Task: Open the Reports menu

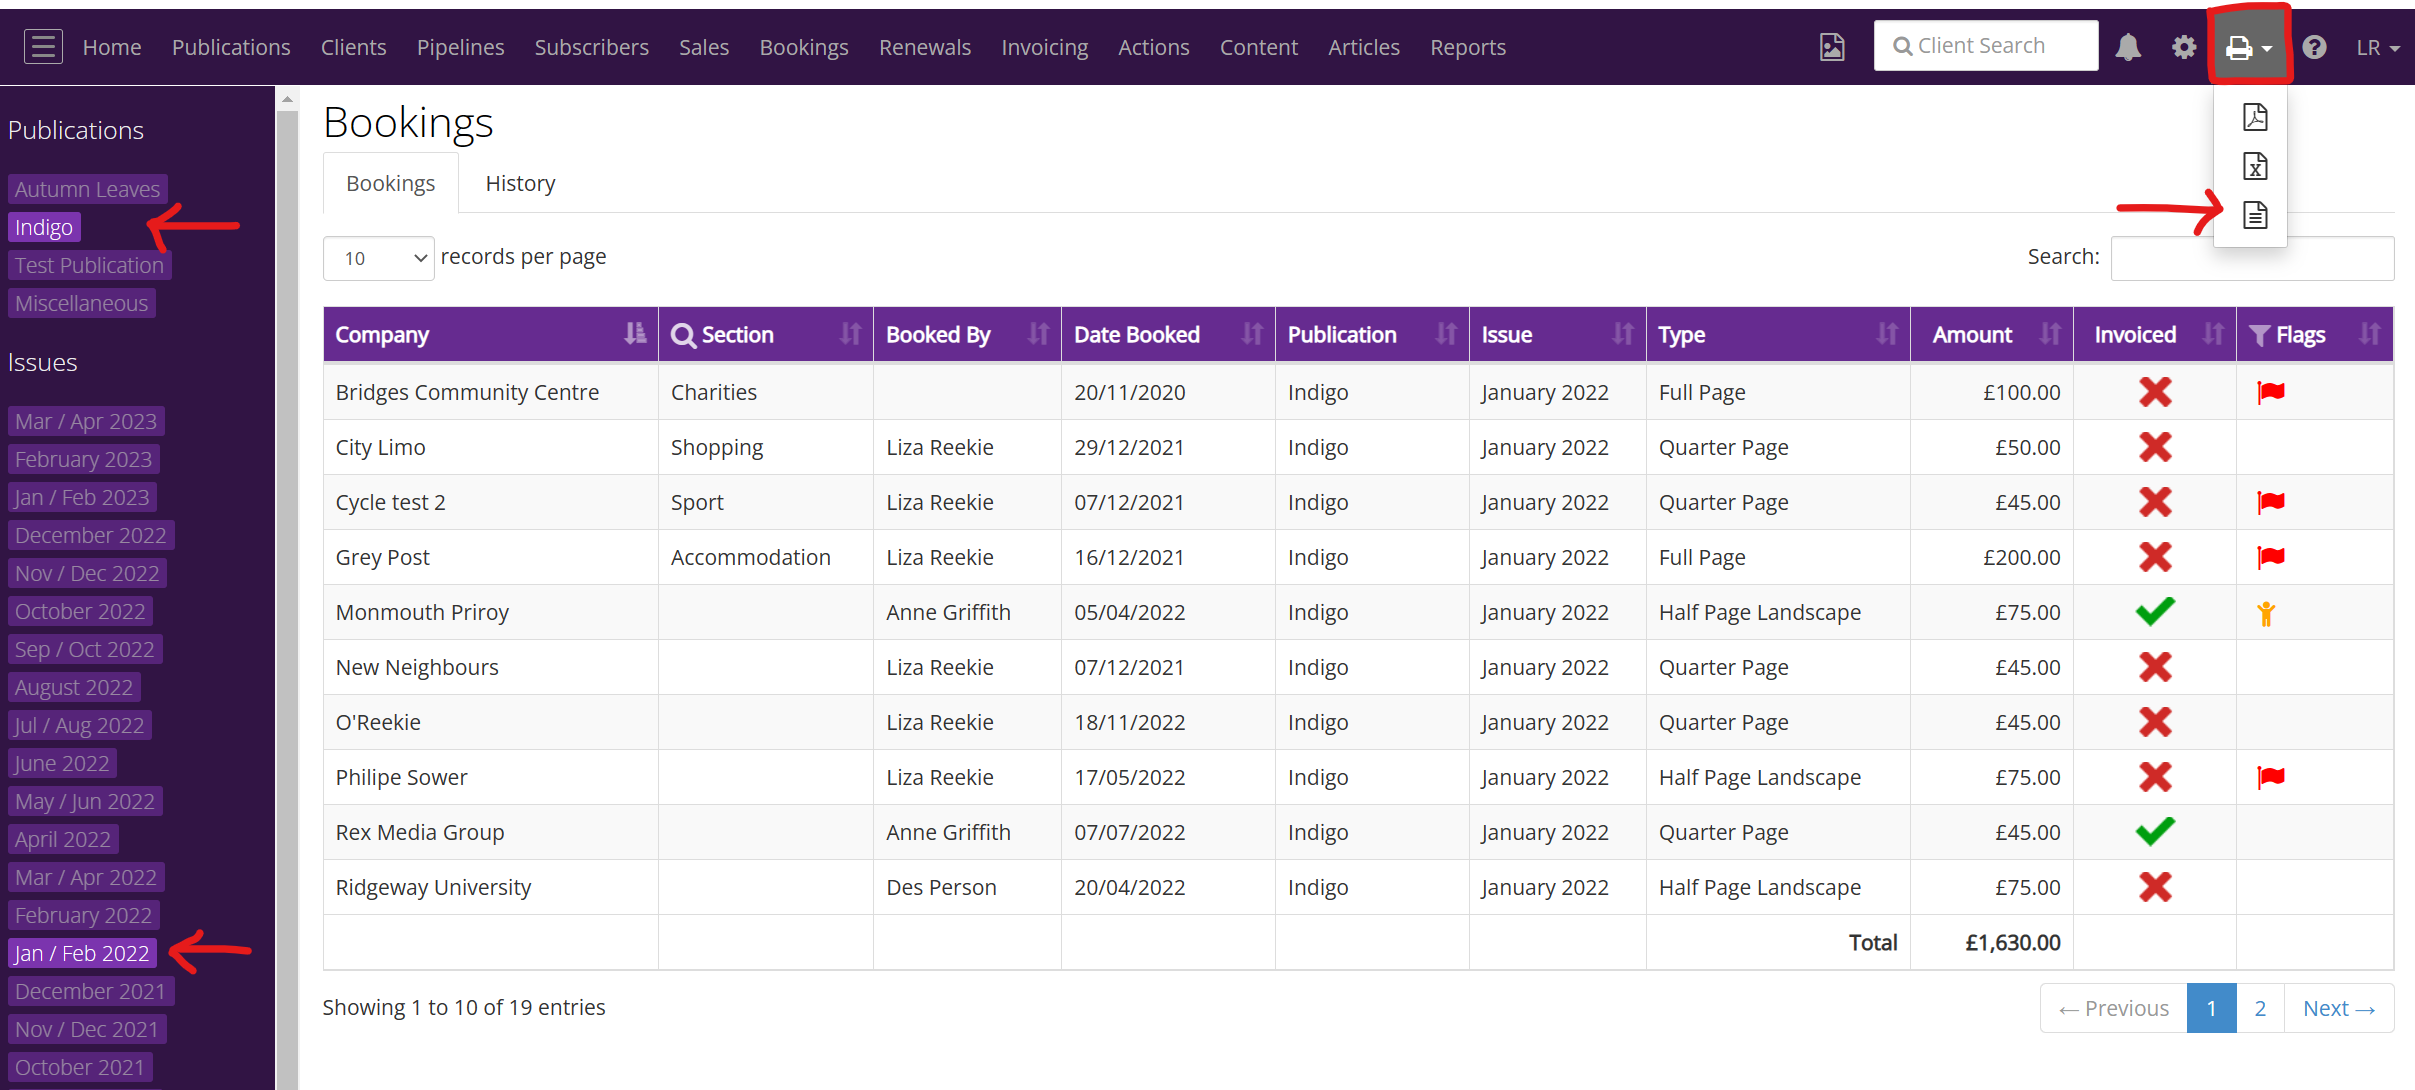Action: (x=1467, y=47)
